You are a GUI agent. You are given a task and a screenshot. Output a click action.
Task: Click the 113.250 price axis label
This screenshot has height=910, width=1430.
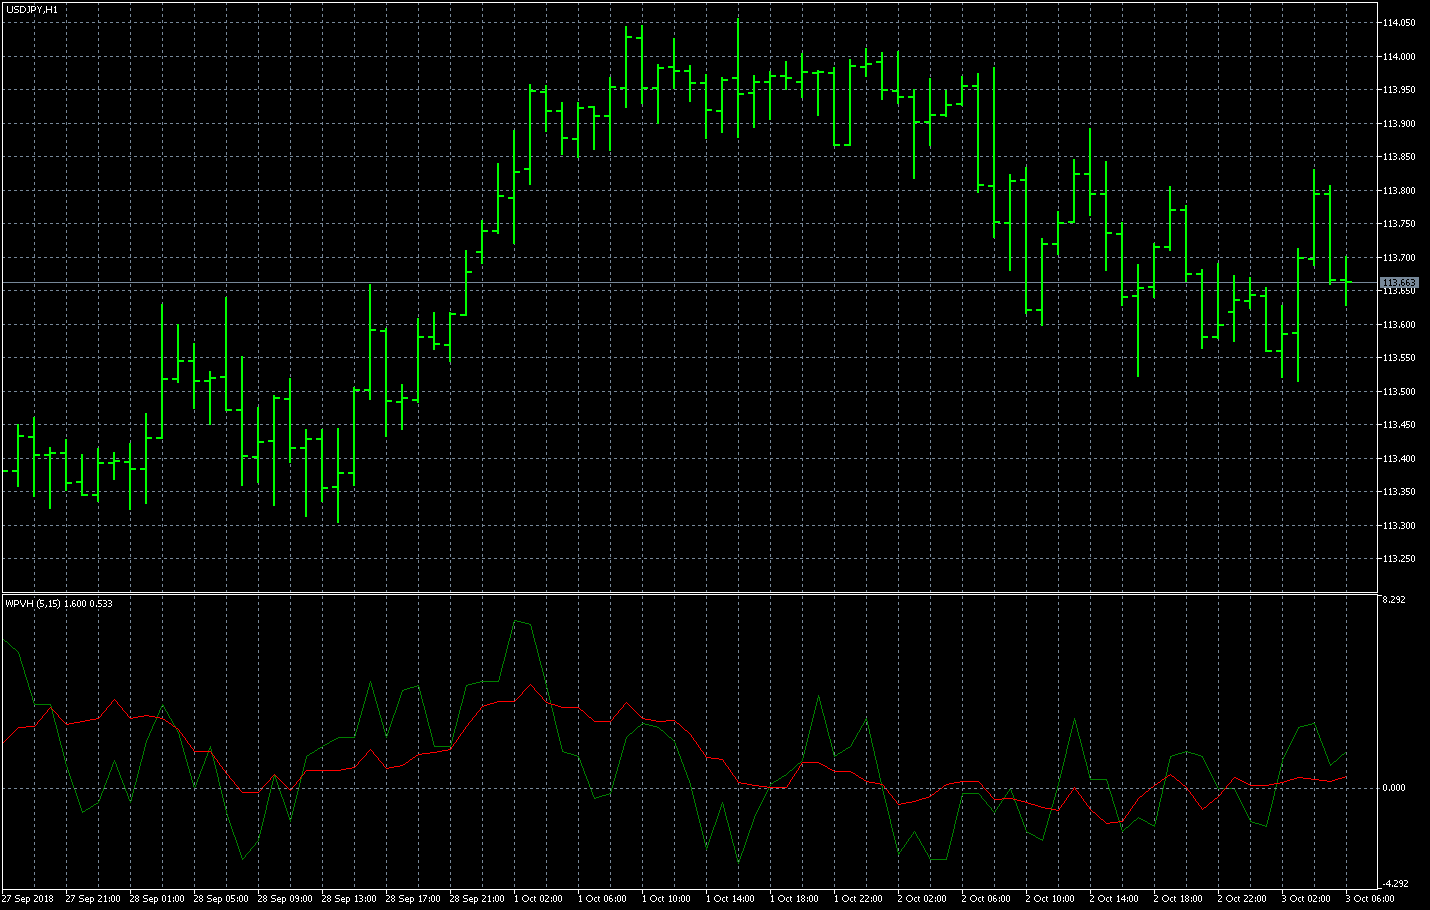[1399, 559]
